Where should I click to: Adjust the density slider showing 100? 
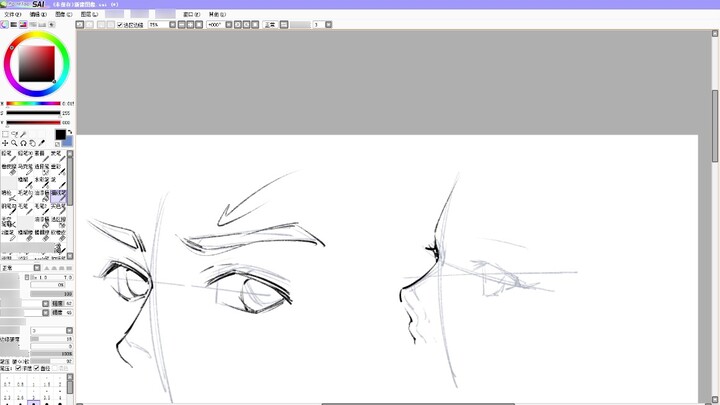(51, 294)
